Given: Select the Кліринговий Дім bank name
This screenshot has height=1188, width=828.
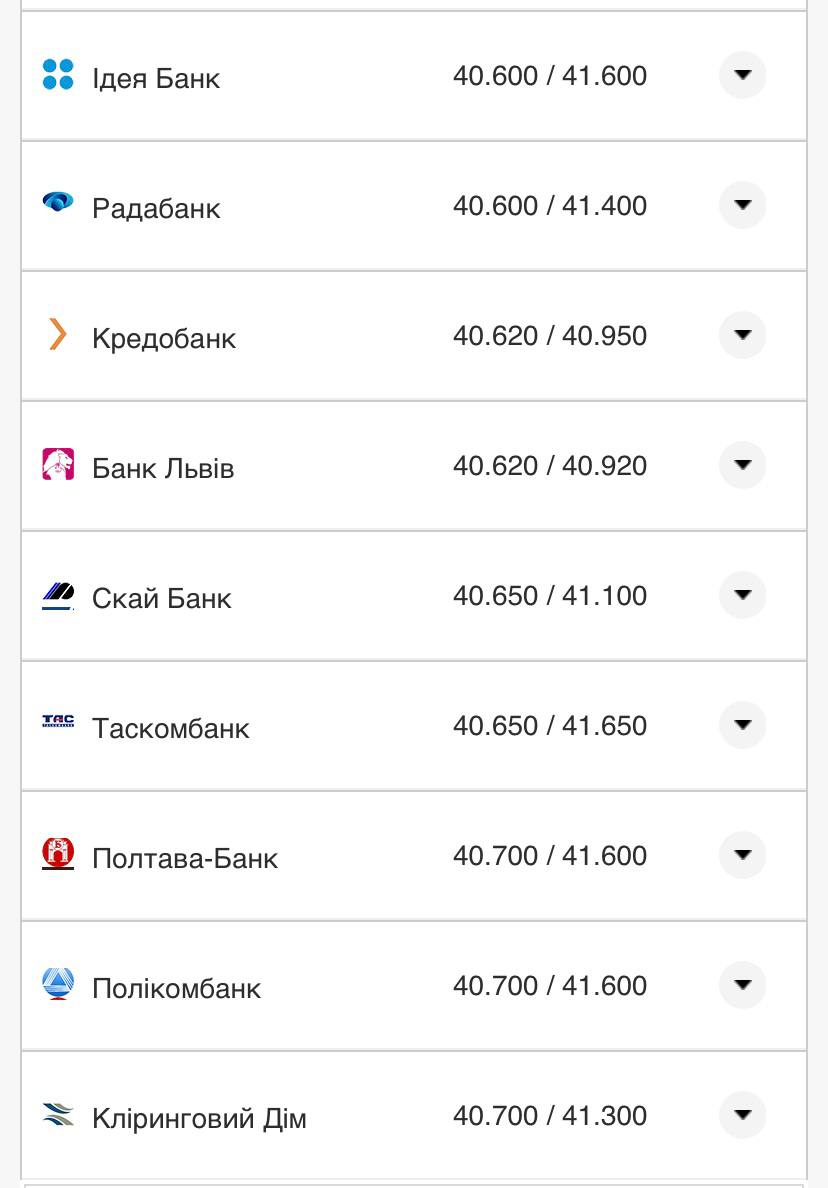Looking at the screenshot, I should pos(199,1118).
